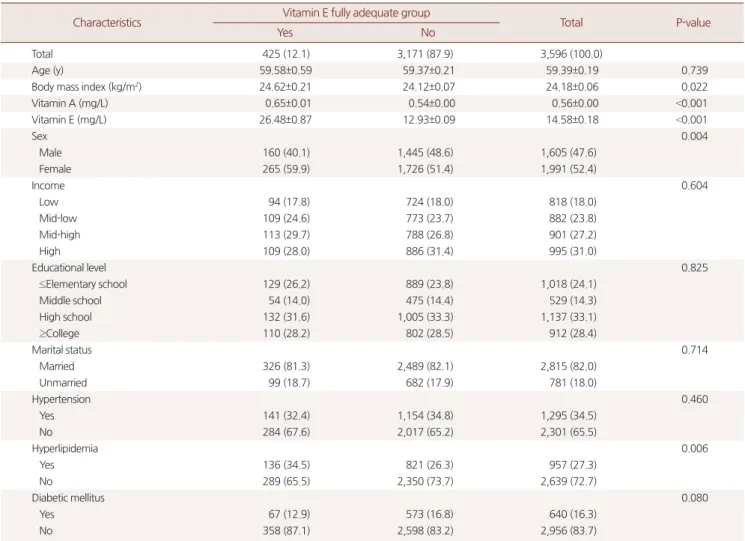Select the P-value '0.080'

click(695, 498)
